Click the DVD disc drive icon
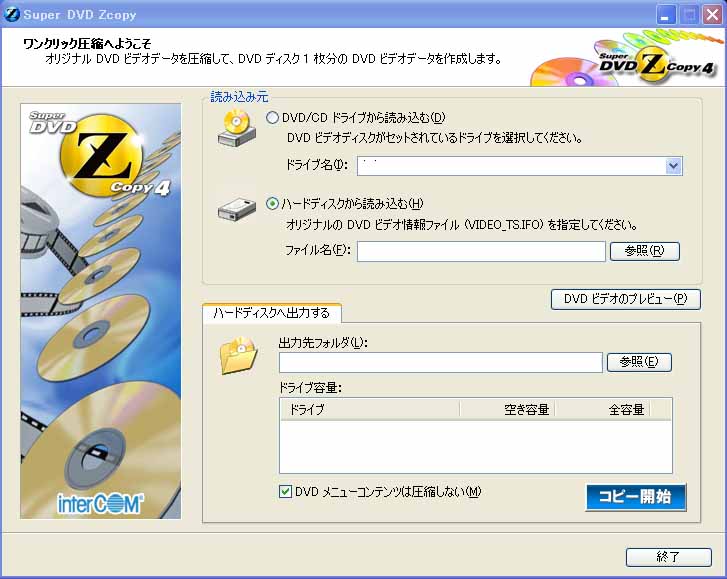The image size is (727, 579). (237, 128)
